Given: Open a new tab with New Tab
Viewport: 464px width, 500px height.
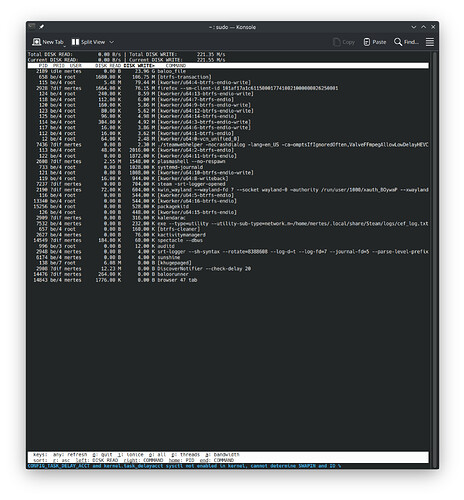Looking at the screenshot, I should coord(48,42).
